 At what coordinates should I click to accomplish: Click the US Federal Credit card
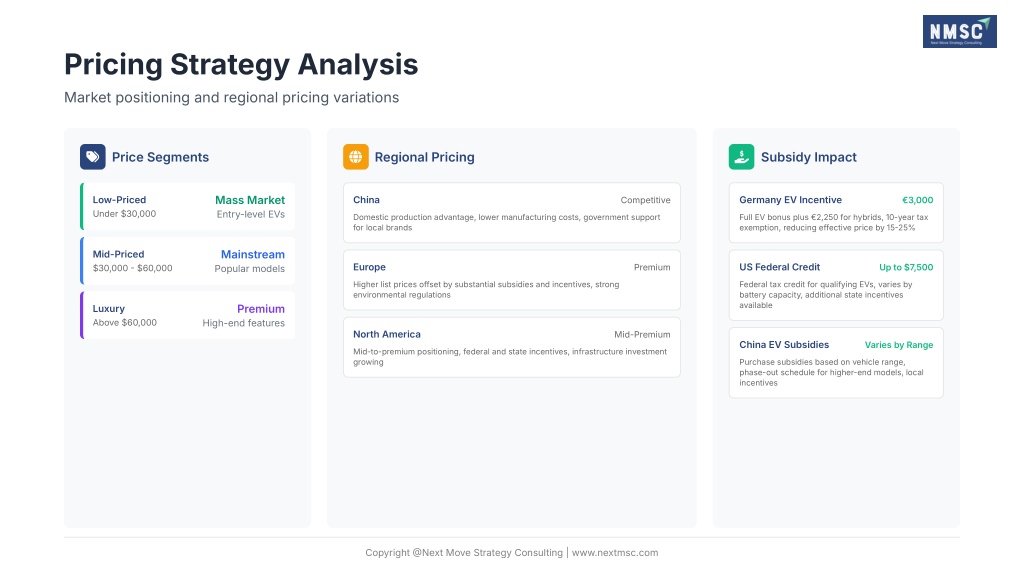coord(835,285)
